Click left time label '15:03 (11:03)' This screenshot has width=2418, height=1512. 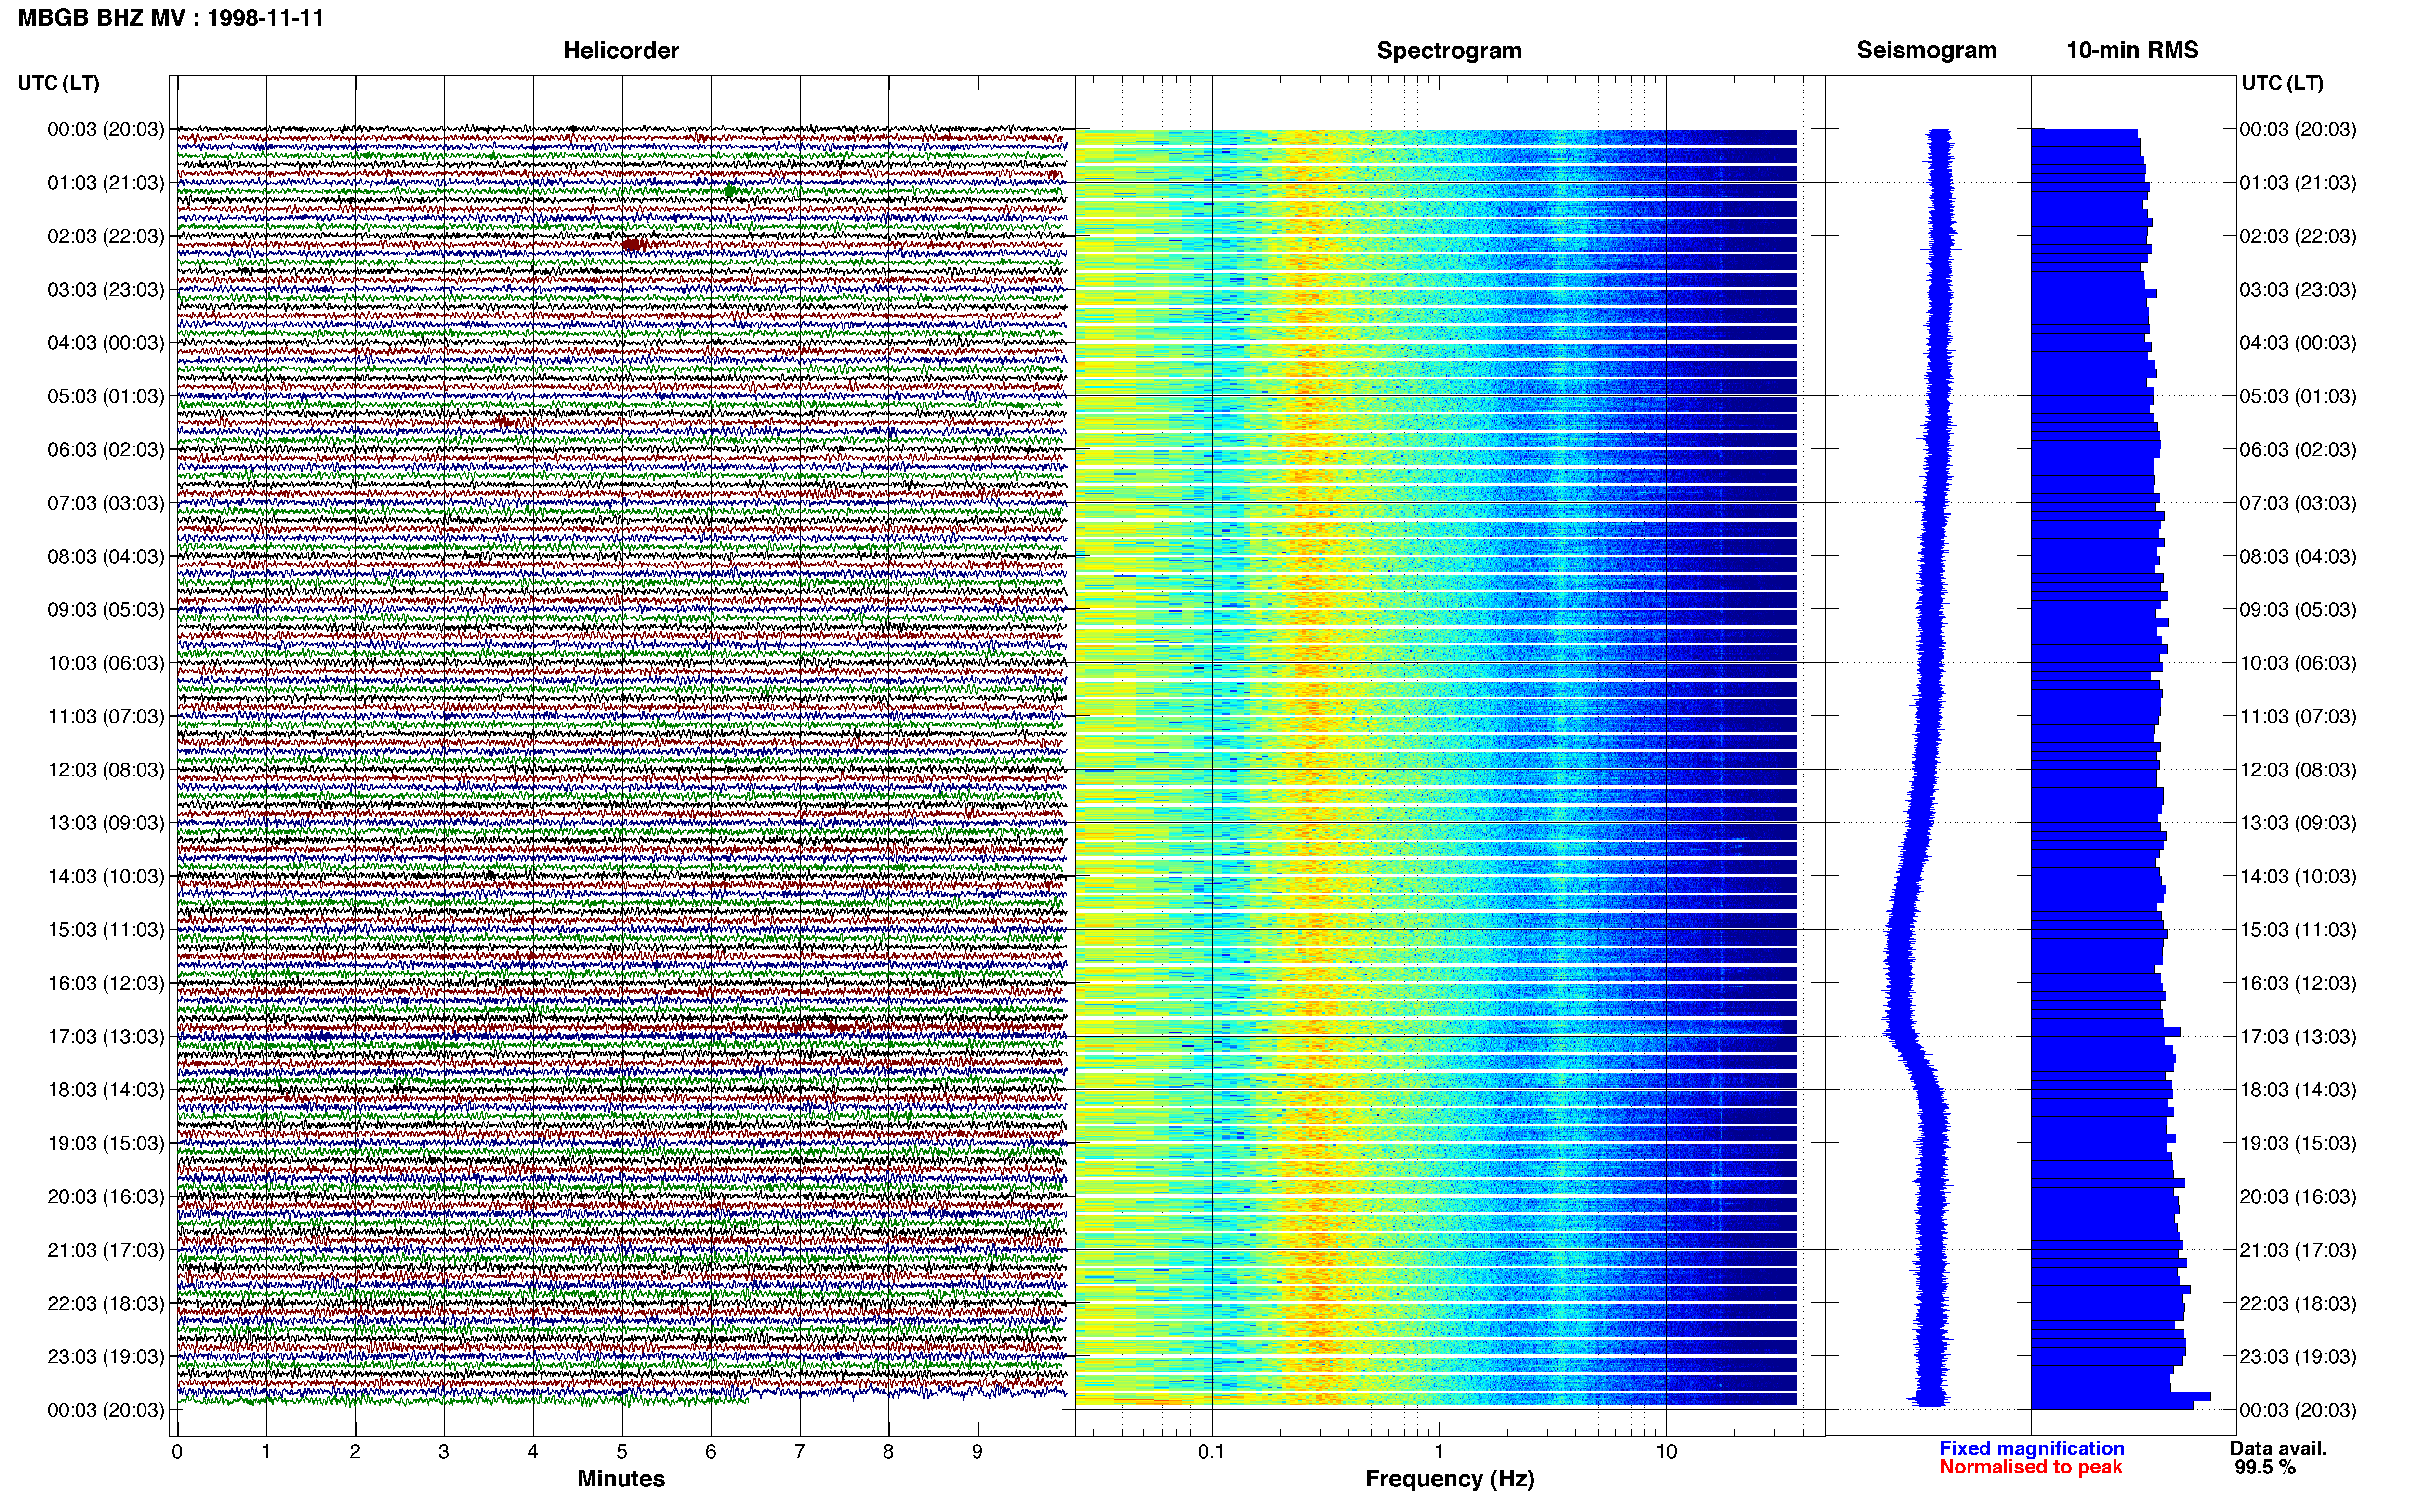[105, 930]
